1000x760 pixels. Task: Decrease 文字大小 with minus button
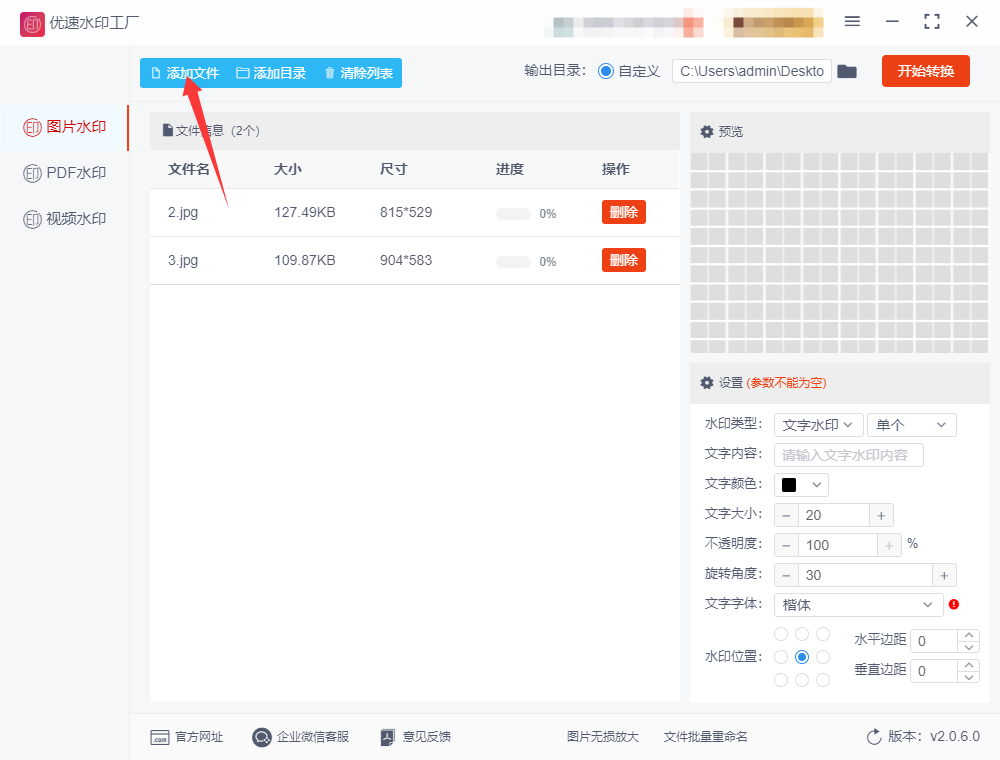pyautogui.click(x=786, y=515)
